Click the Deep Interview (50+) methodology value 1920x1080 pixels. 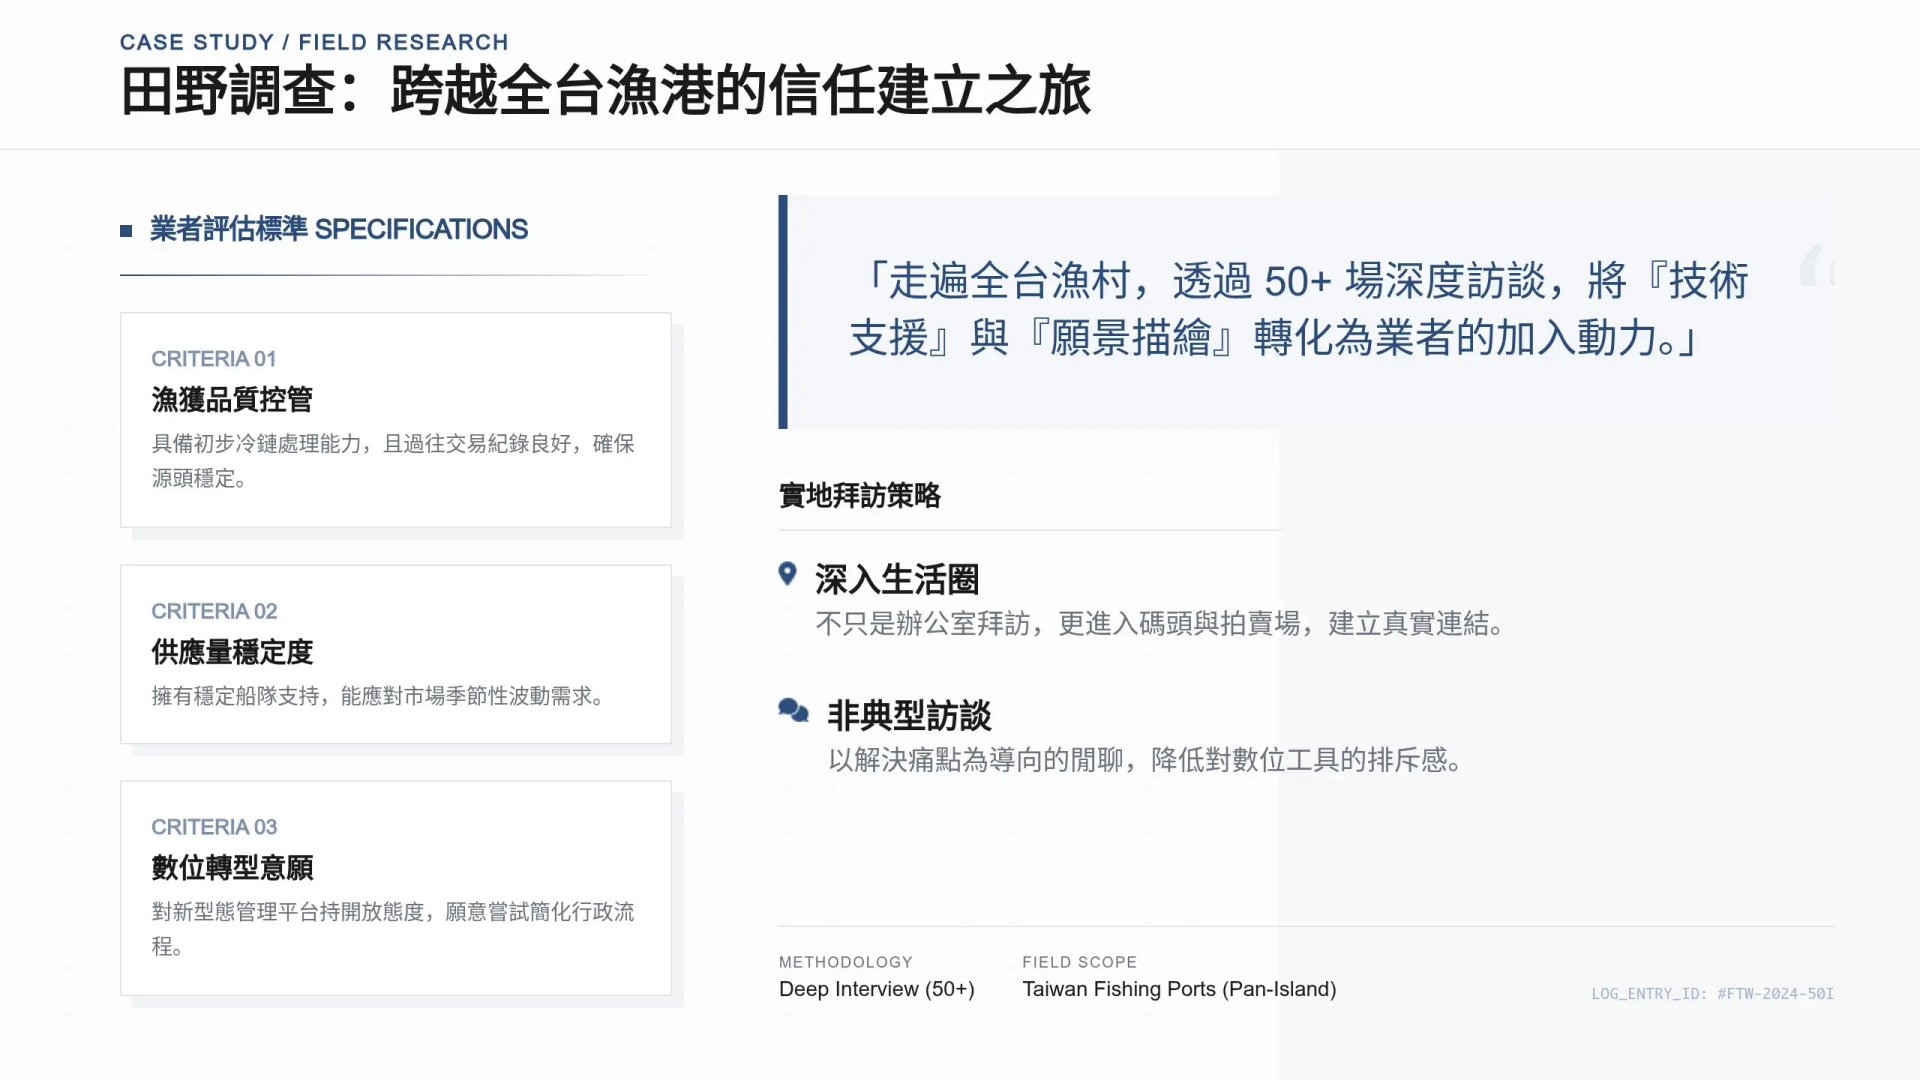[876, 989]
